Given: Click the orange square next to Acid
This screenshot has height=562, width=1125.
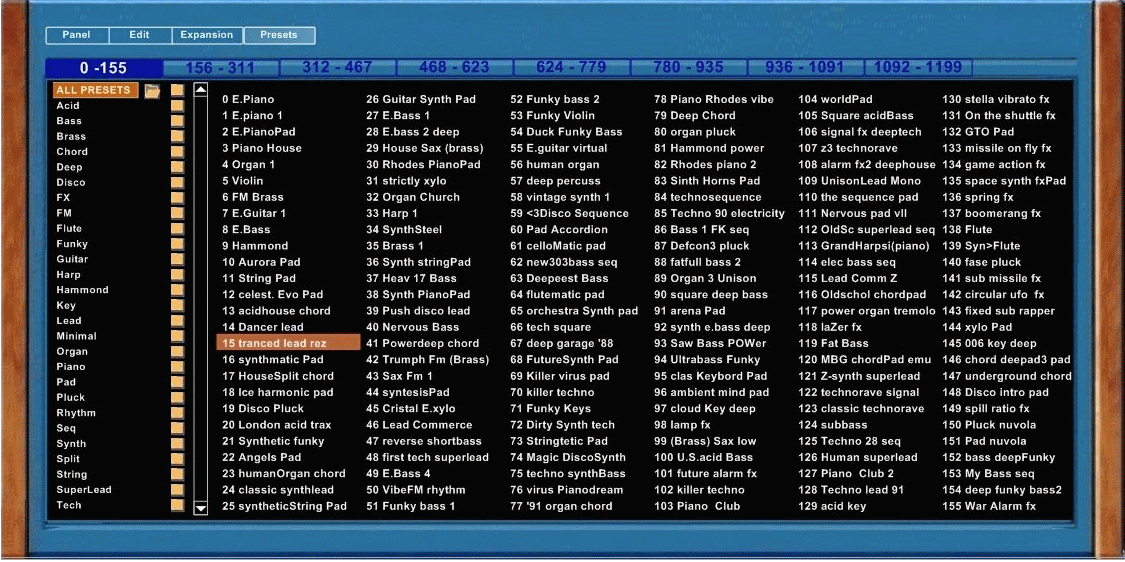Looking at the screenshot, I should coord(177,106).
